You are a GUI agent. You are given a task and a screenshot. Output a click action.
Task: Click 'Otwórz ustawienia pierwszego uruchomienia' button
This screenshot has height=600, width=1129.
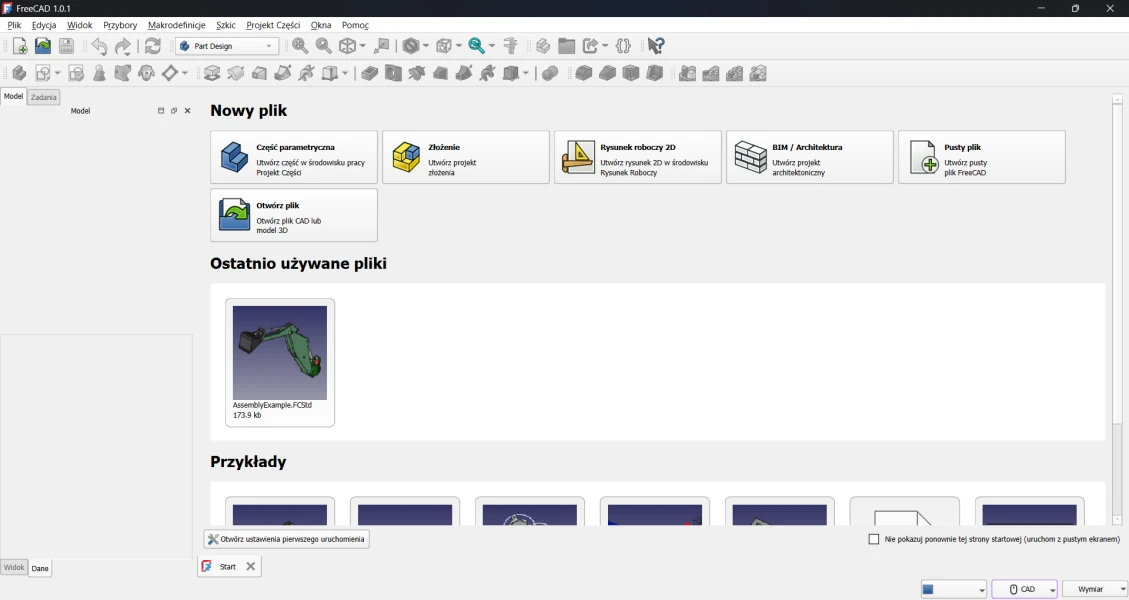click(x=287, y=539)
